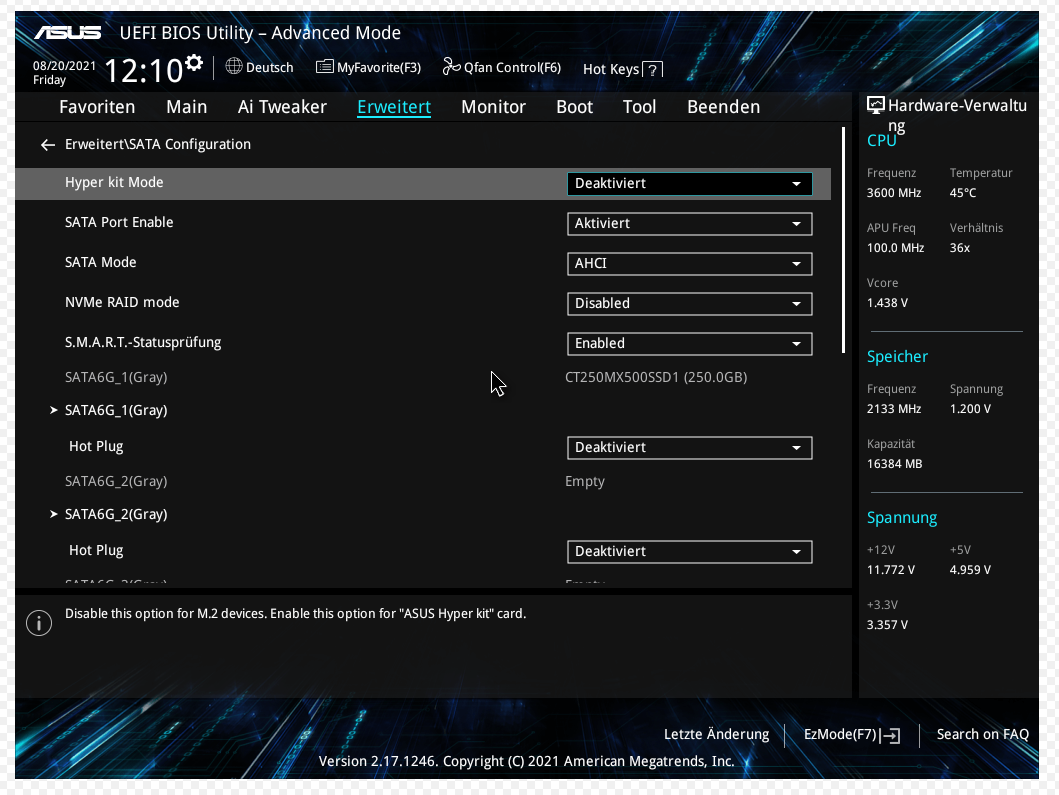
Task: Switch to the Favoriten tab
Action: pyautogui.click(x=97, y=107)
